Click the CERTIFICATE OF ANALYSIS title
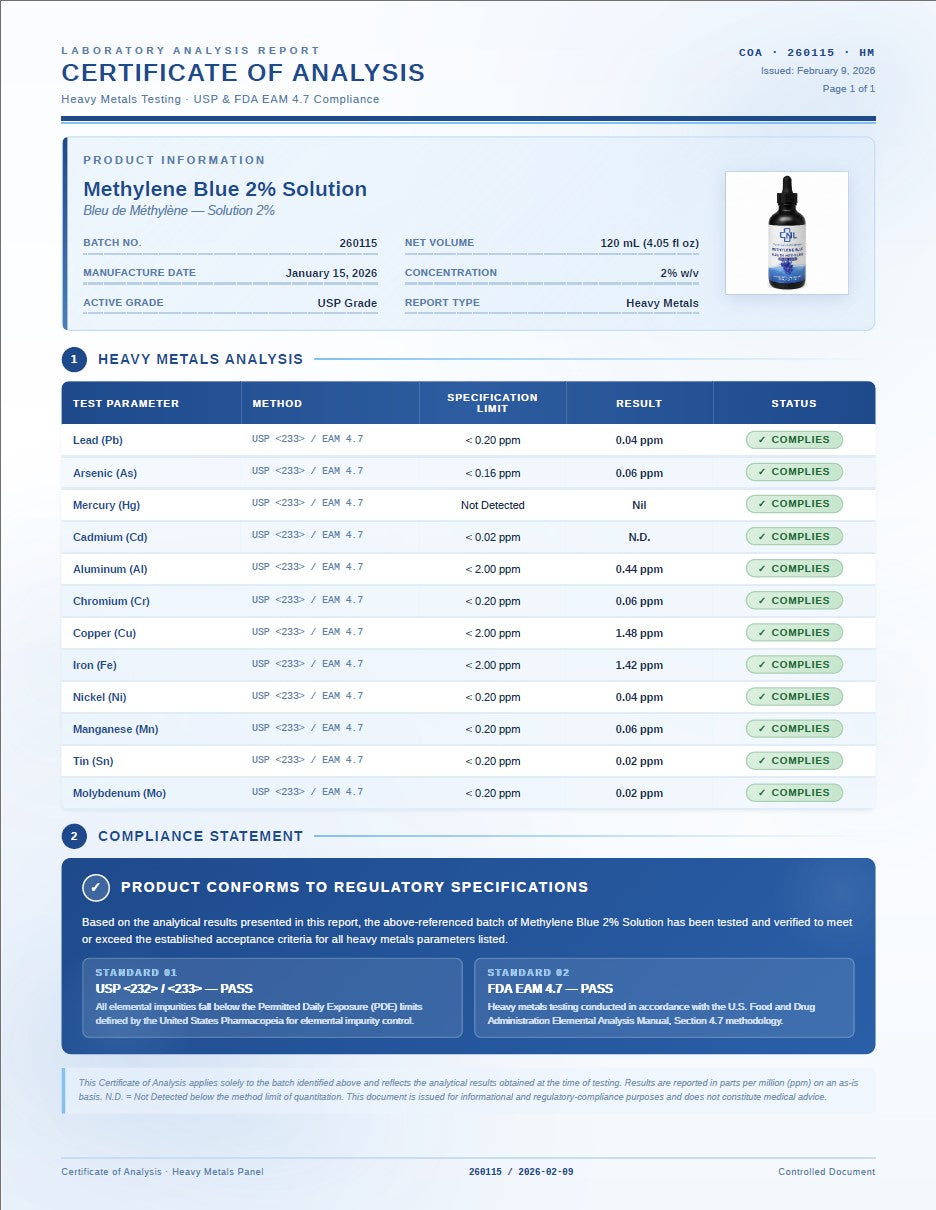This screenshot has width=936, height=1210. pos(243,73)
